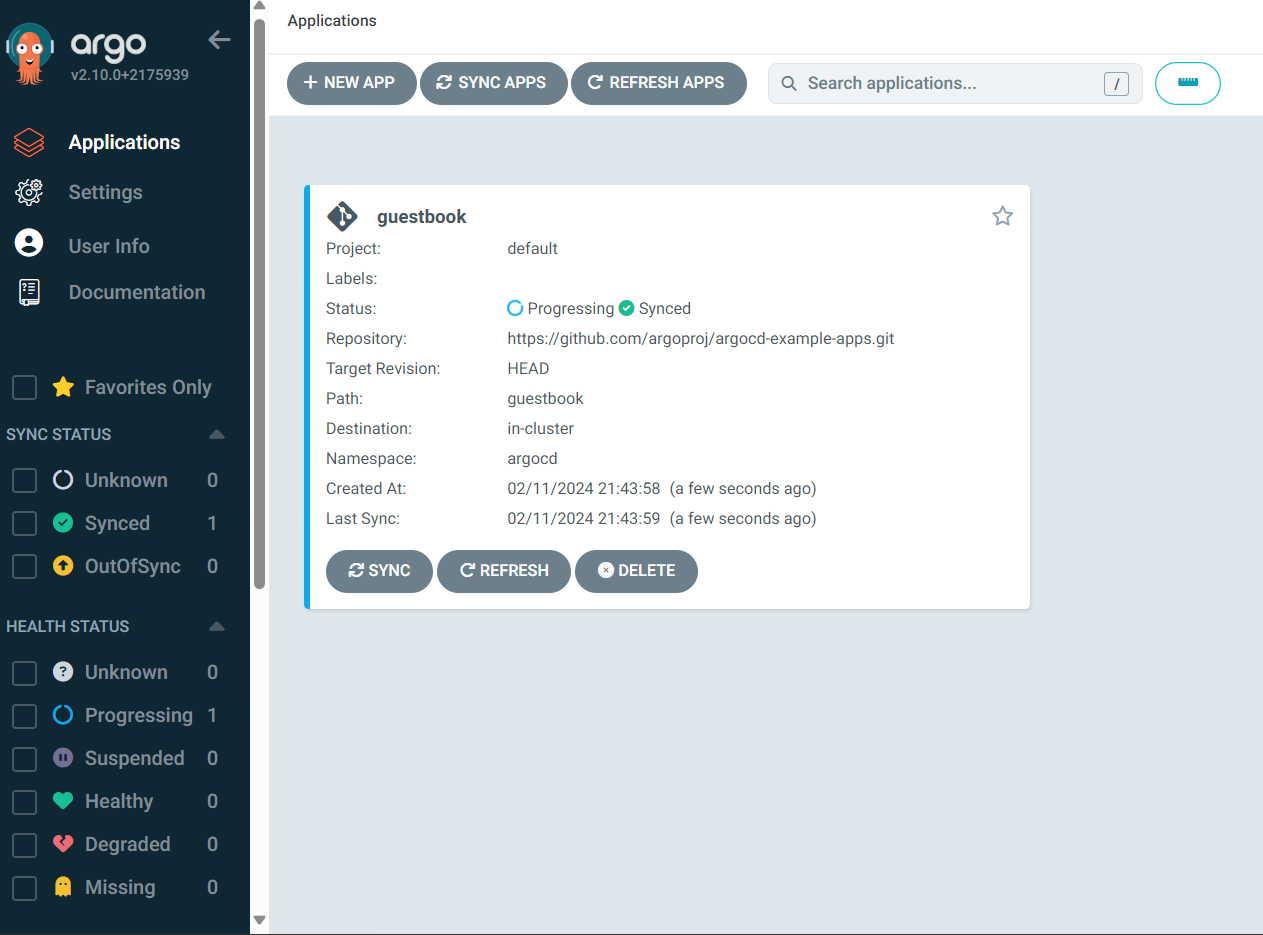
Task: Check the Healthy filter checkbox
Action: click(24, 802)
